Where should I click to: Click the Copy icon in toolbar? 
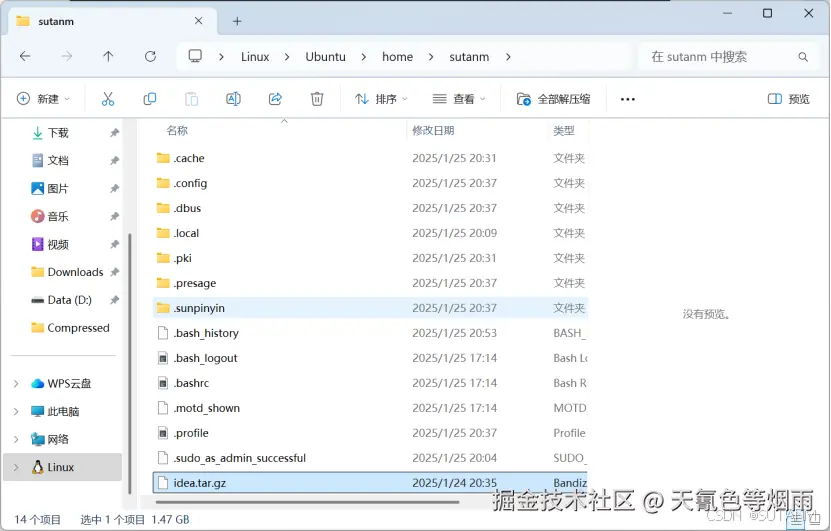pyautogui.click(x=149, y=99)
